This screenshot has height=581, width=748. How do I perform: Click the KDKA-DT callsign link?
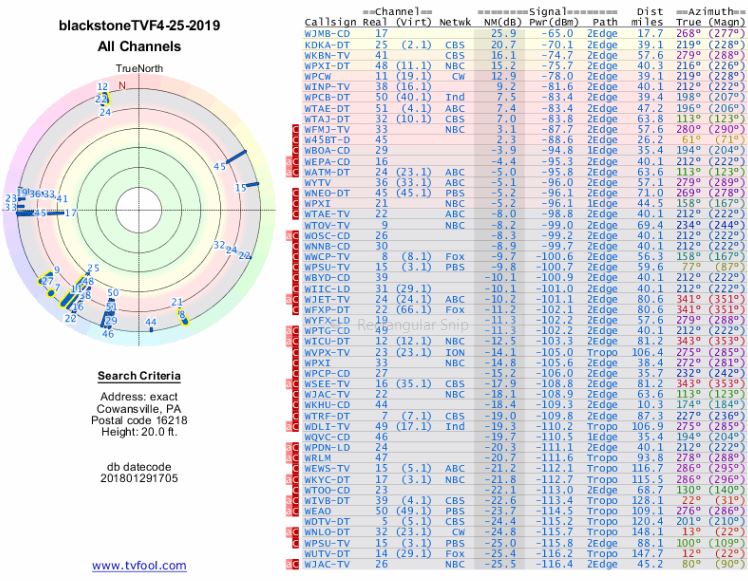pyautogui.click(x=330, y=45)
